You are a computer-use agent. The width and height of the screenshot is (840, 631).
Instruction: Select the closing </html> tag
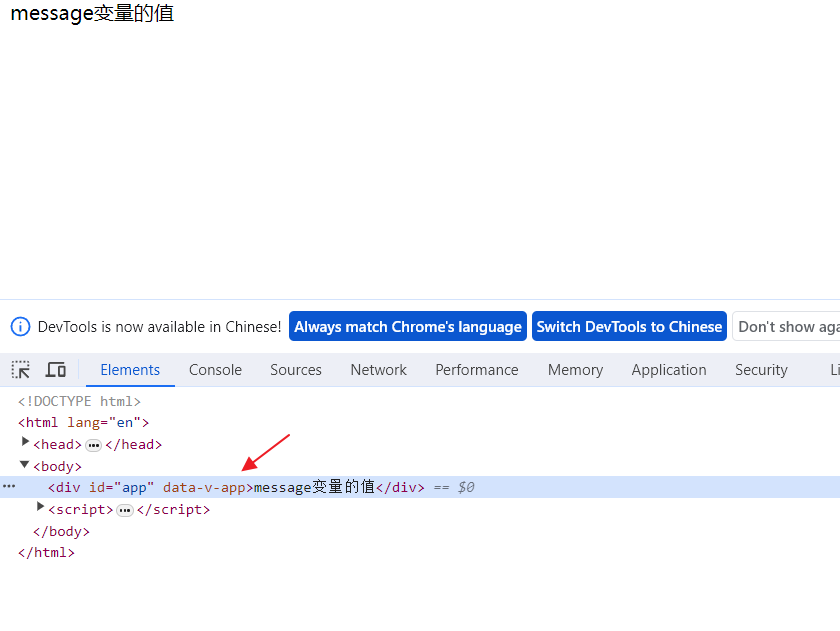[x=46, y=552]
